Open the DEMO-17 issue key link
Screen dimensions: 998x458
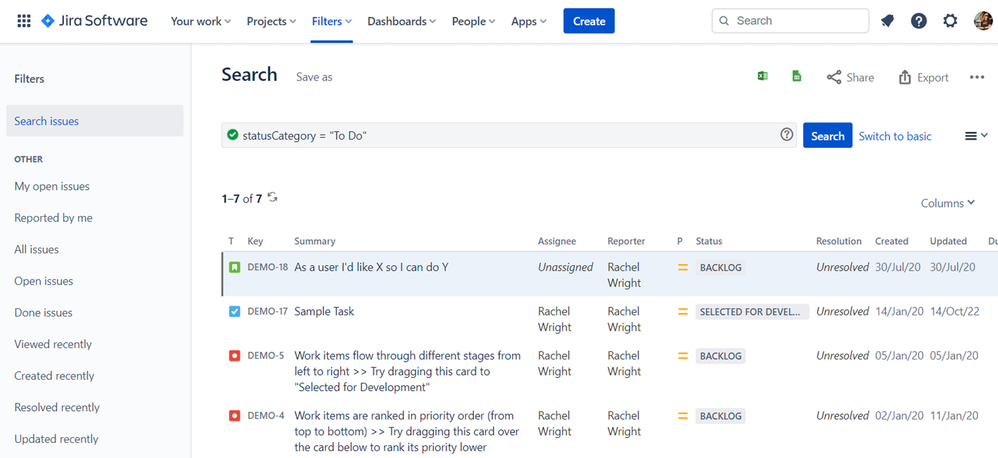[x=267, y=312]
